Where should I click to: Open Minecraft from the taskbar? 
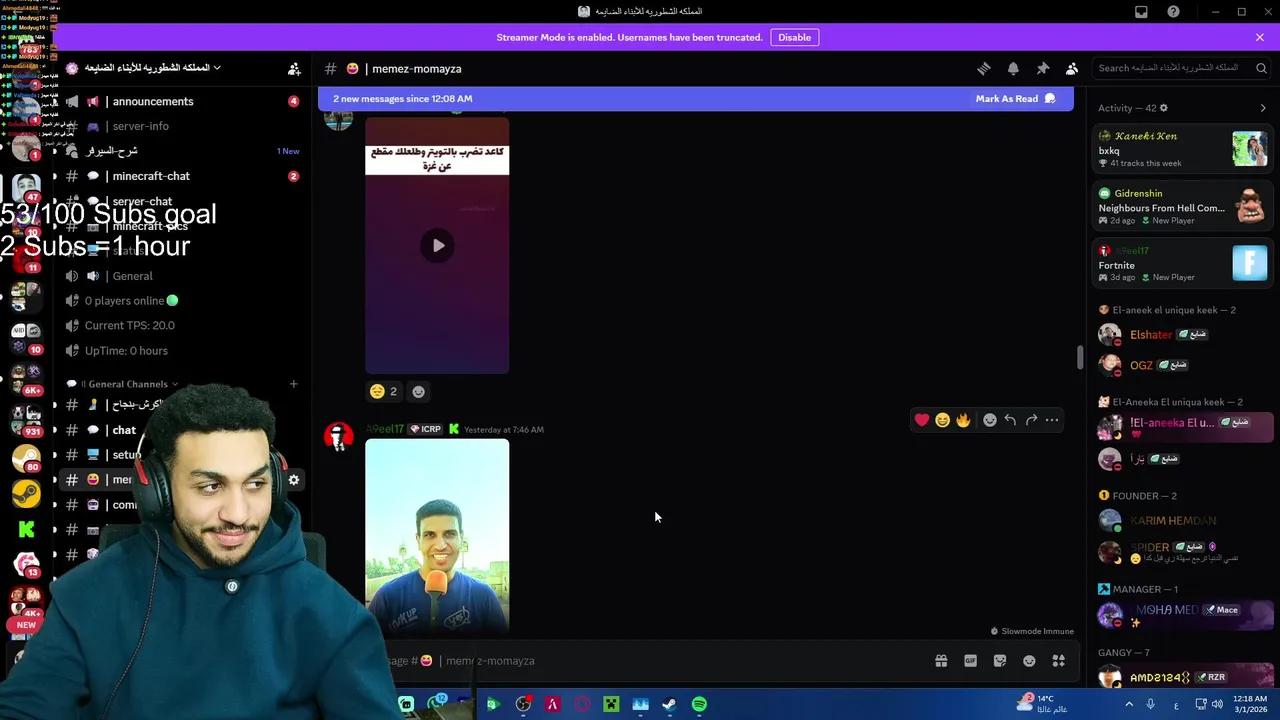click(x=611, y=704)
